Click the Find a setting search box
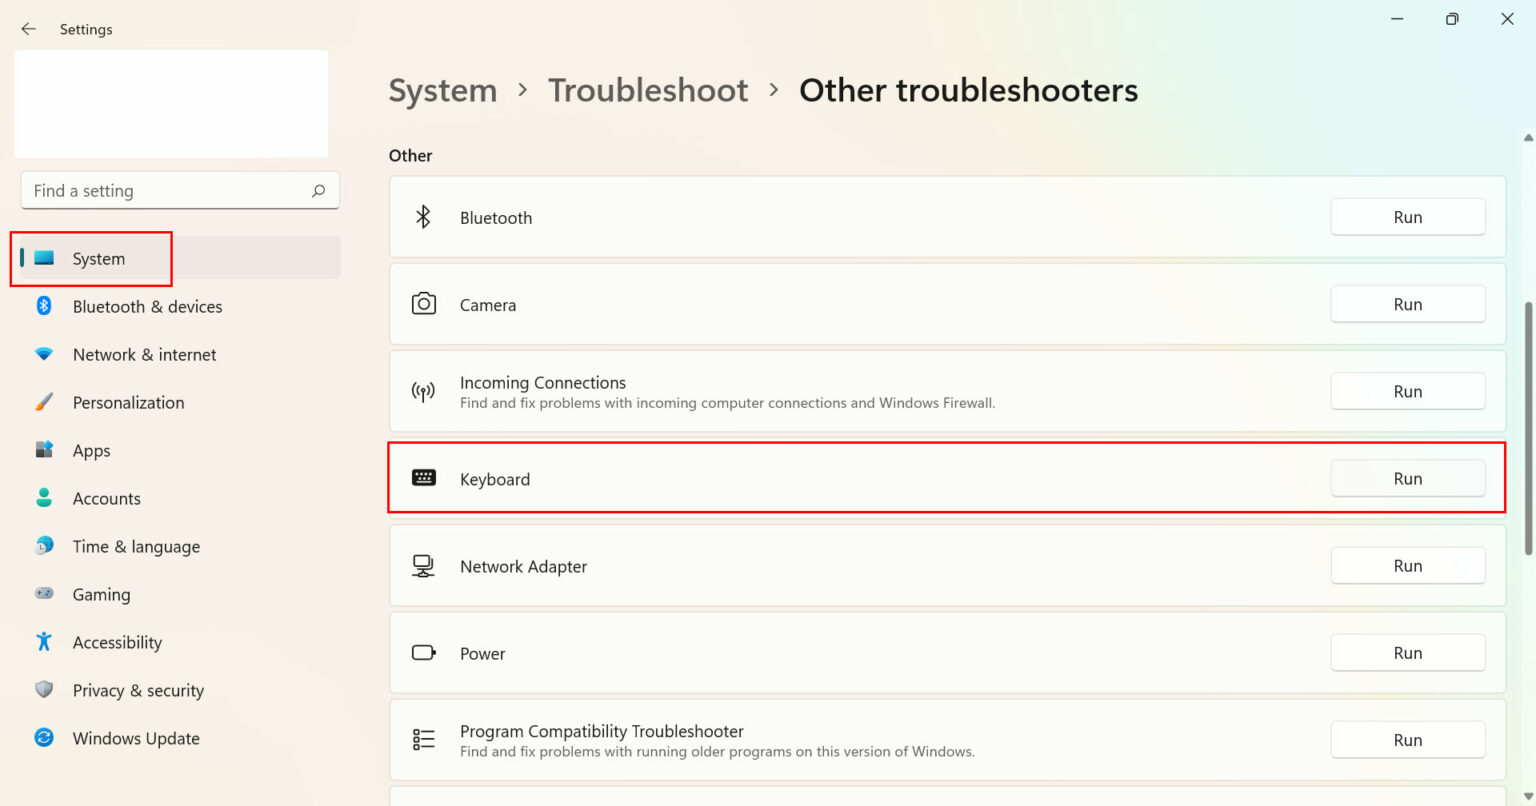 (x=180, y=190)
